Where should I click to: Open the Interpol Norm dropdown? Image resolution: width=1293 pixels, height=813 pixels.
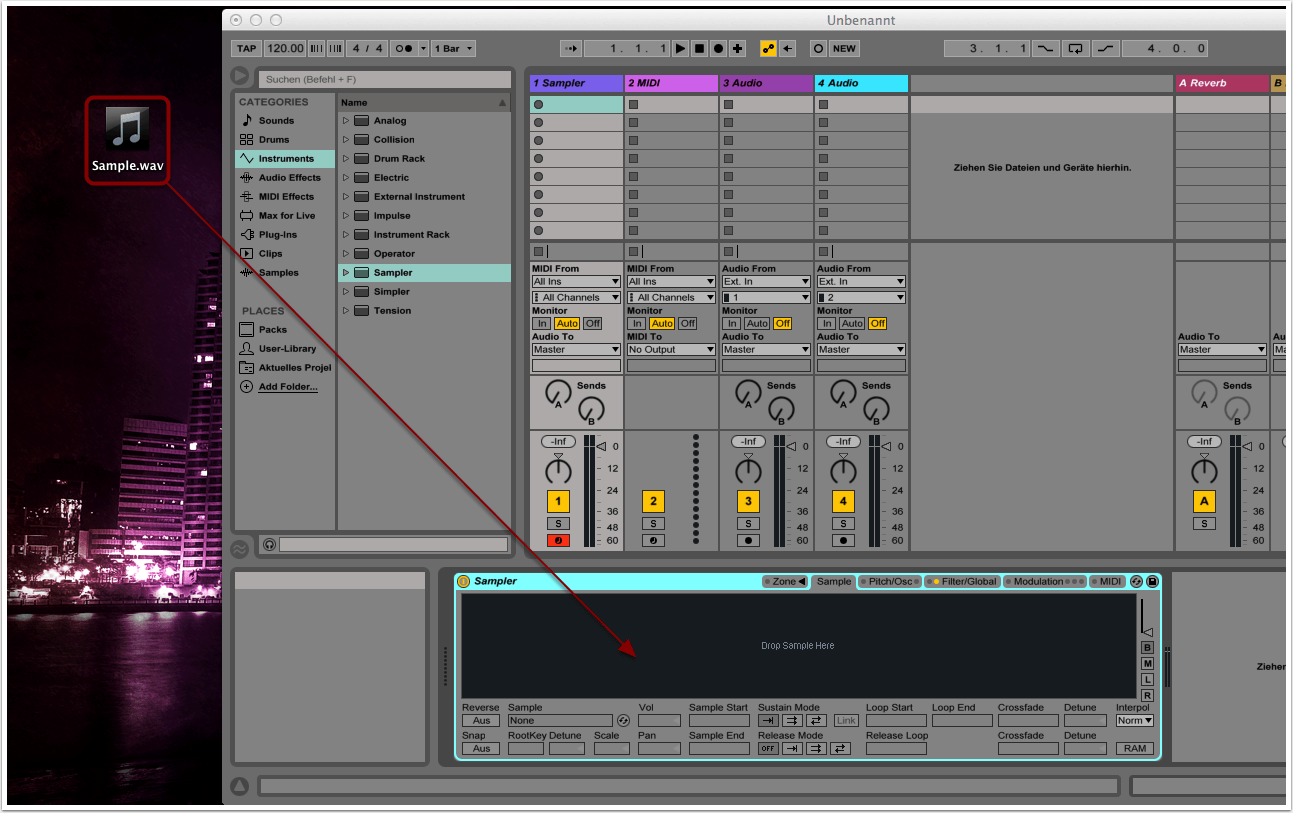pyautogui.click(x=1134, y=720)
